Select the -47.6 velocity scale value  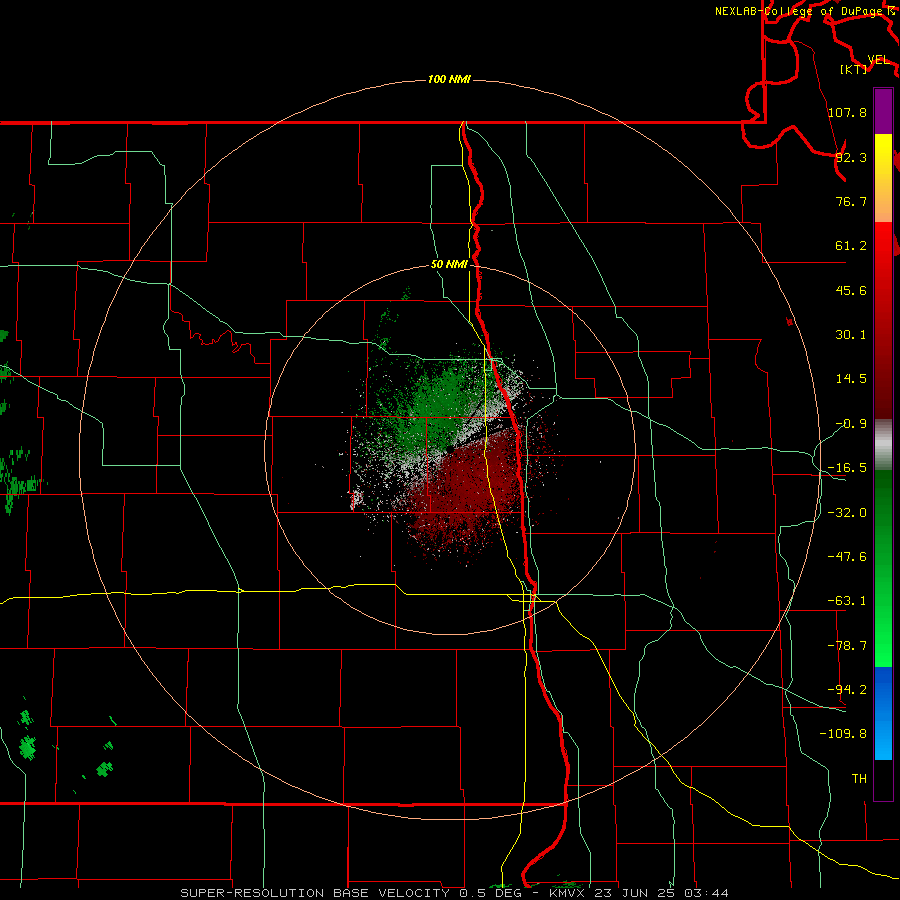pos(847,557)
